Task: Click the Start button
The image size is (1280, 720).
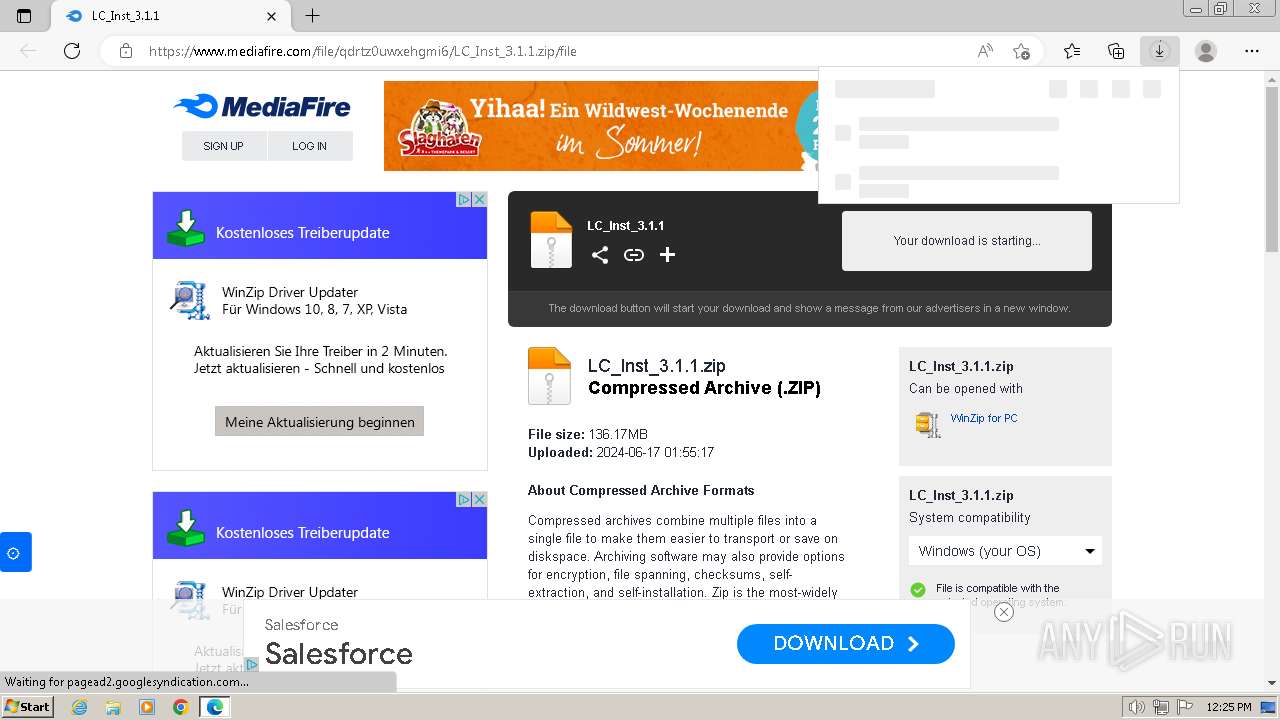Action: click(27, 707)
